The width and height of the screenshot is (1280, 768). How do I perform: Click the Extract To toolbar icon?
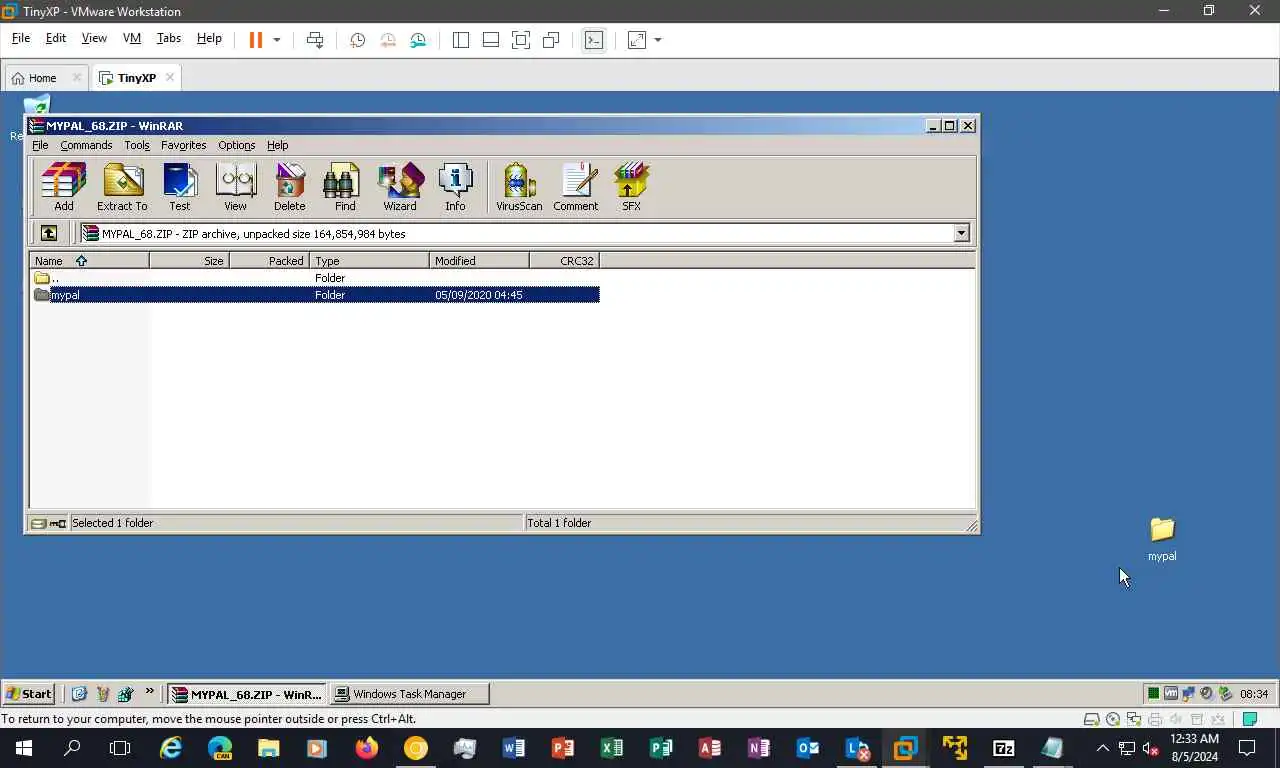122,187
